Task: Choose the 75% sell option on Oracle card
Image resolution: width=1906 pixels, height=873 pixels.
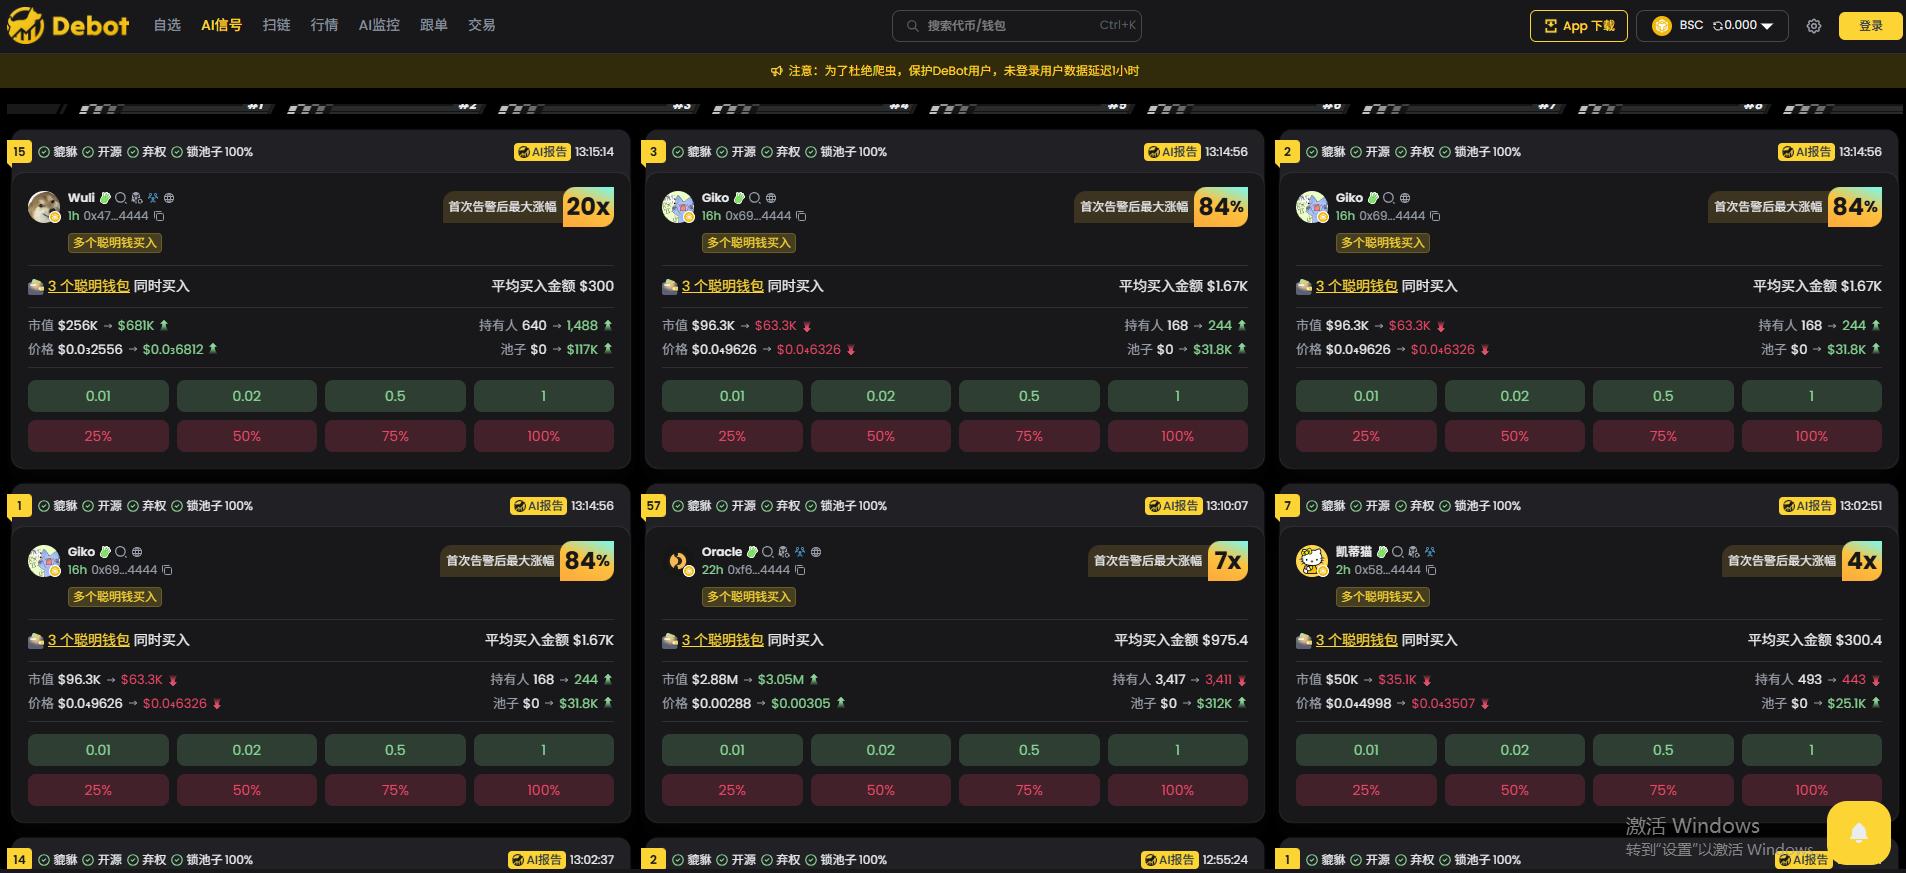Action: 1029,790
